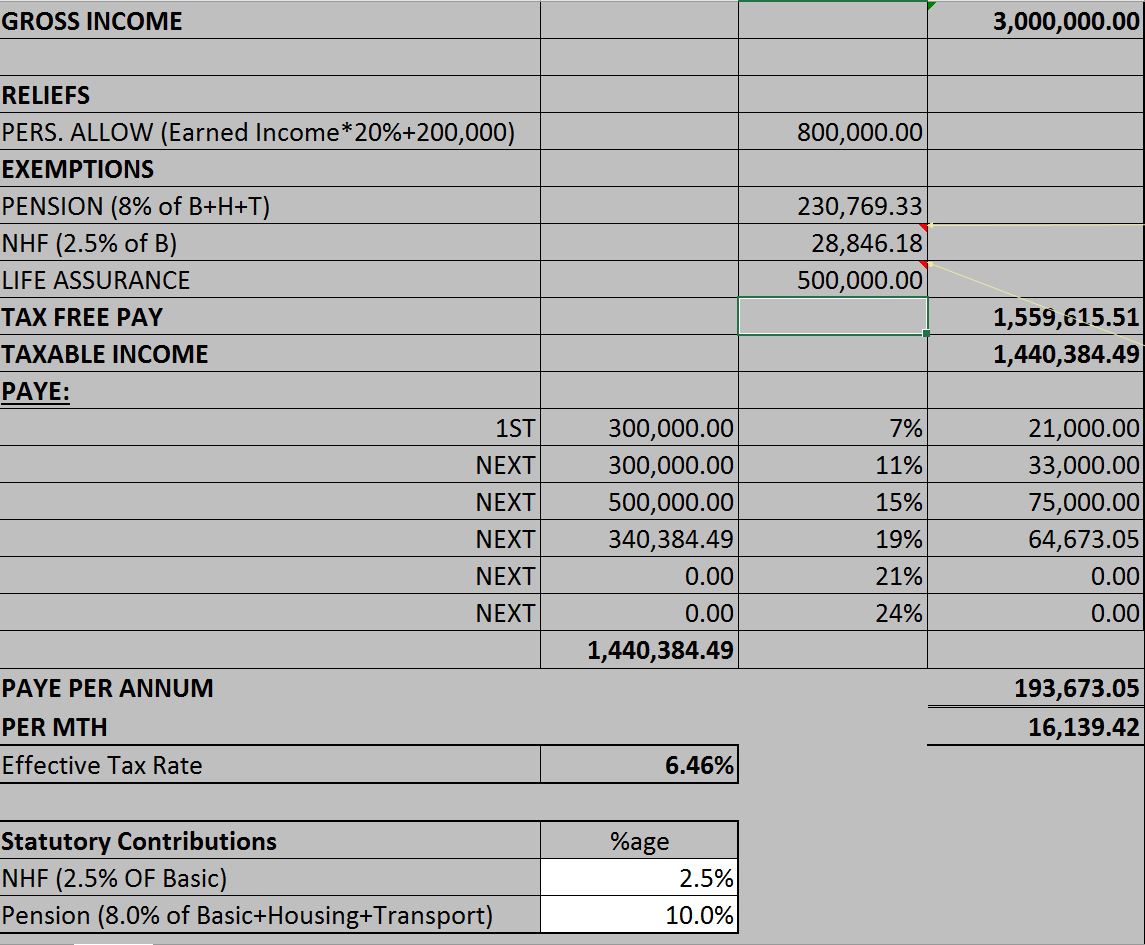The width and height of the screenshot is (1145, 945).
Task: Click the Effective Tax Rate 6.46% cell
Action: (699, 766)
